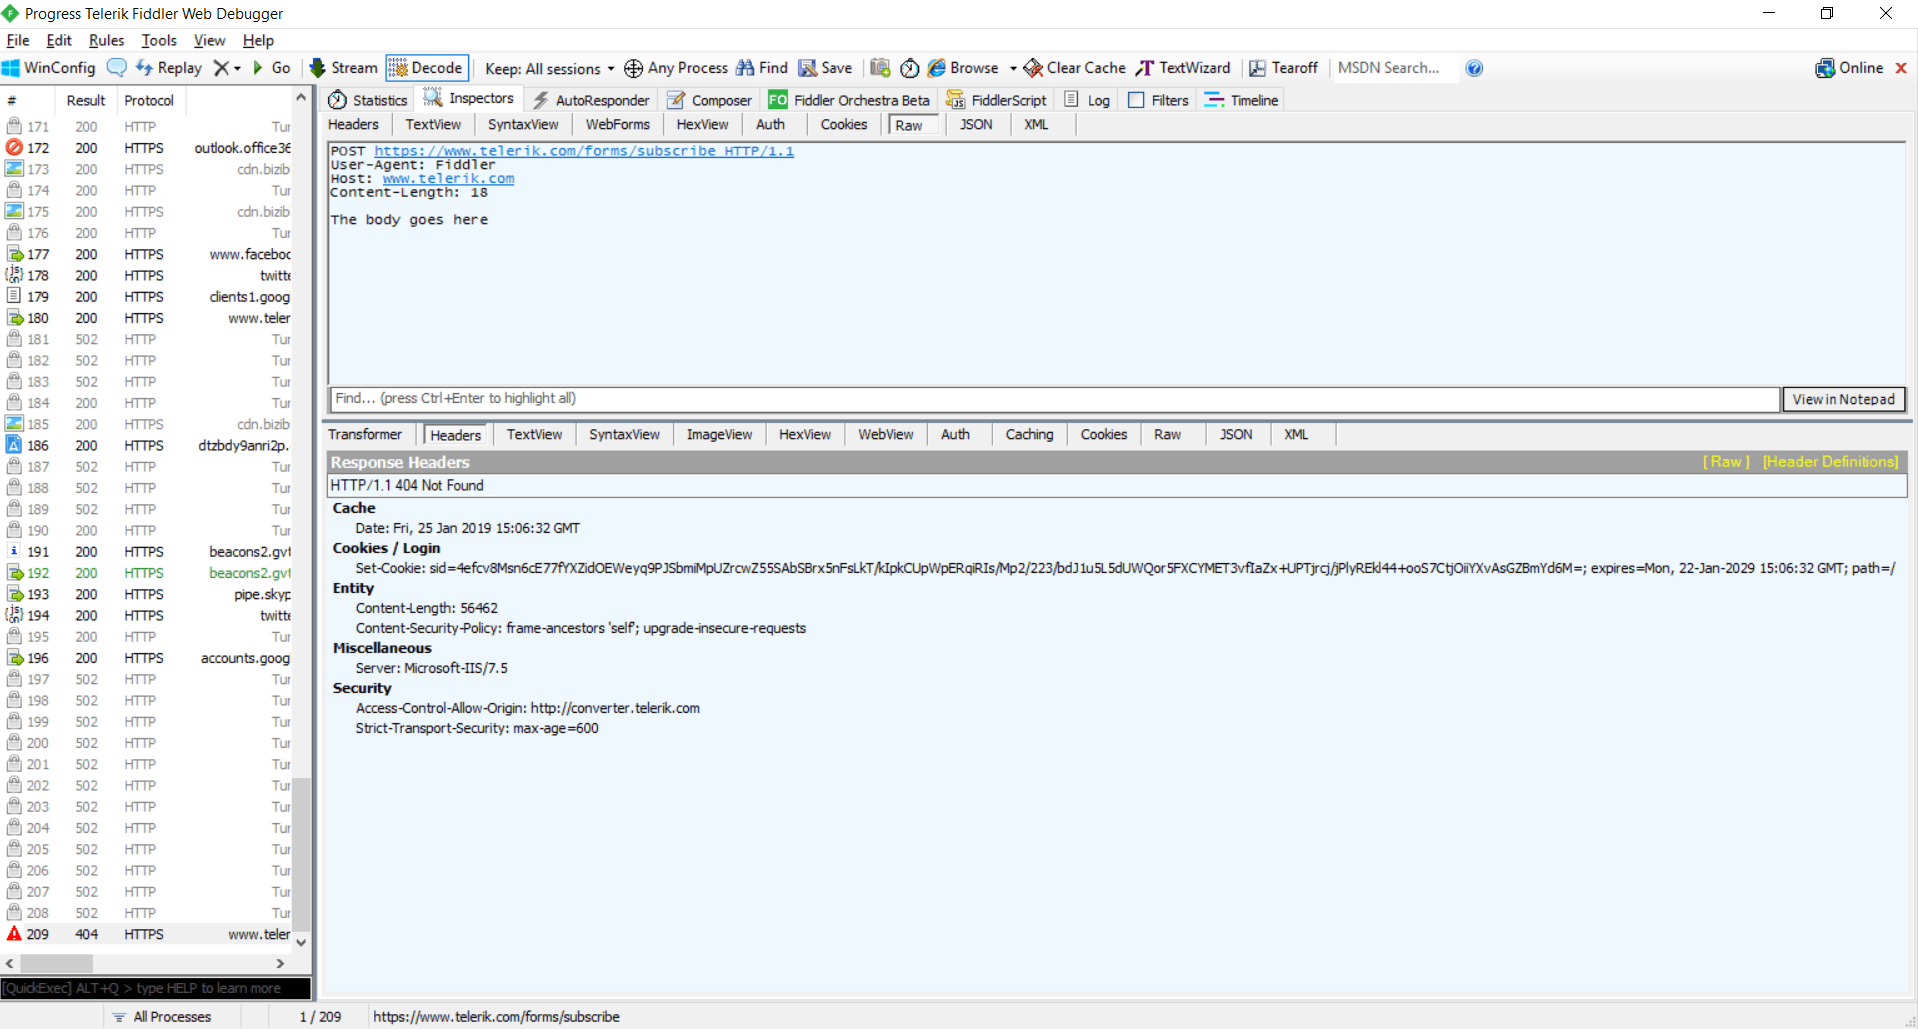Open the Tools menu
The width and height of the screenshot is (1918, 1029).
pyautogui.click(x=159, y=41)
